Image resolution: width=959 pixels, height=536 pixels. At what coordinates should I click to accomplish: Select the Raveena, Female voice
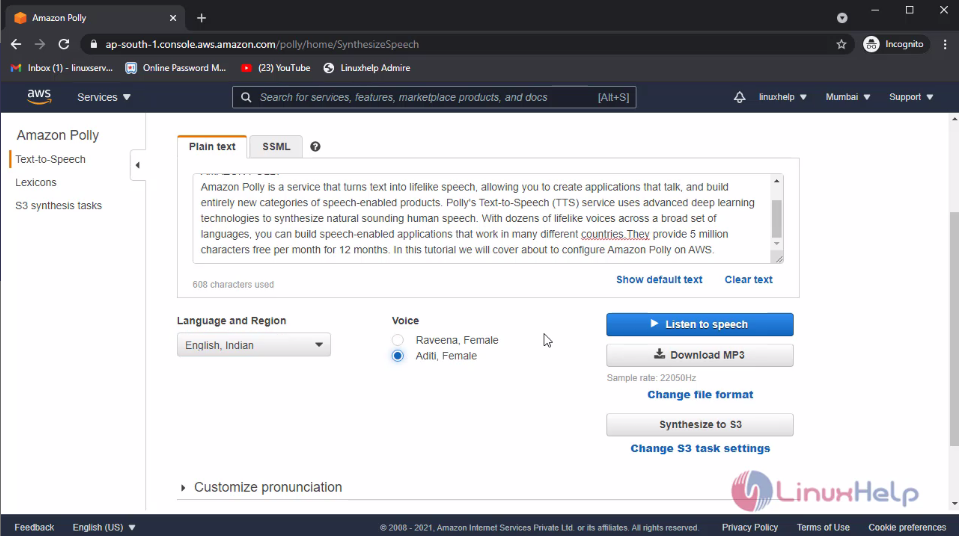pos(398,340)
